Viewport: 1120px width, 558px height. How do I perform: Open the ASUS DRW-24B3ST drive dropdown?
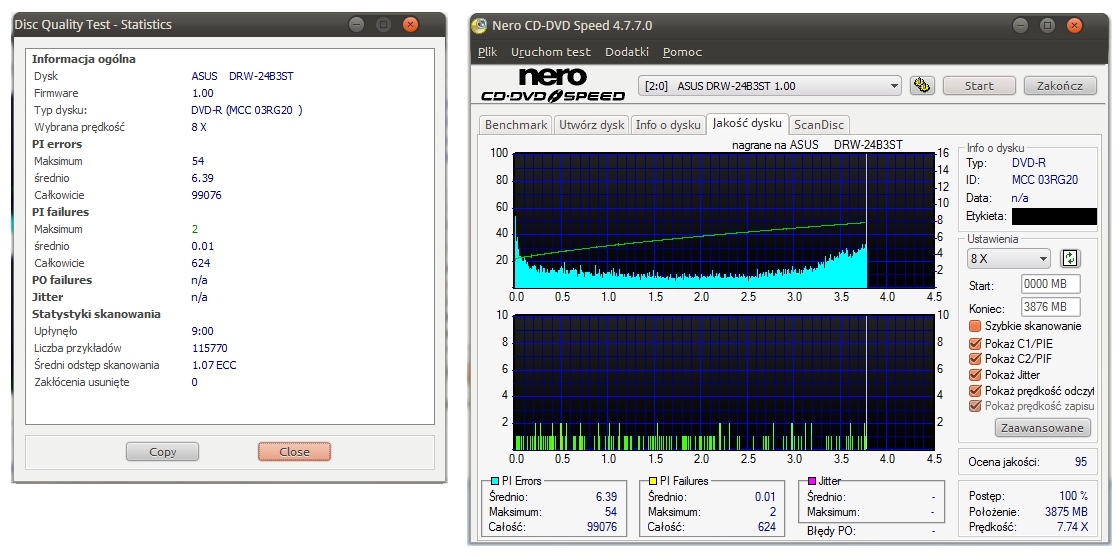point(770,86)
